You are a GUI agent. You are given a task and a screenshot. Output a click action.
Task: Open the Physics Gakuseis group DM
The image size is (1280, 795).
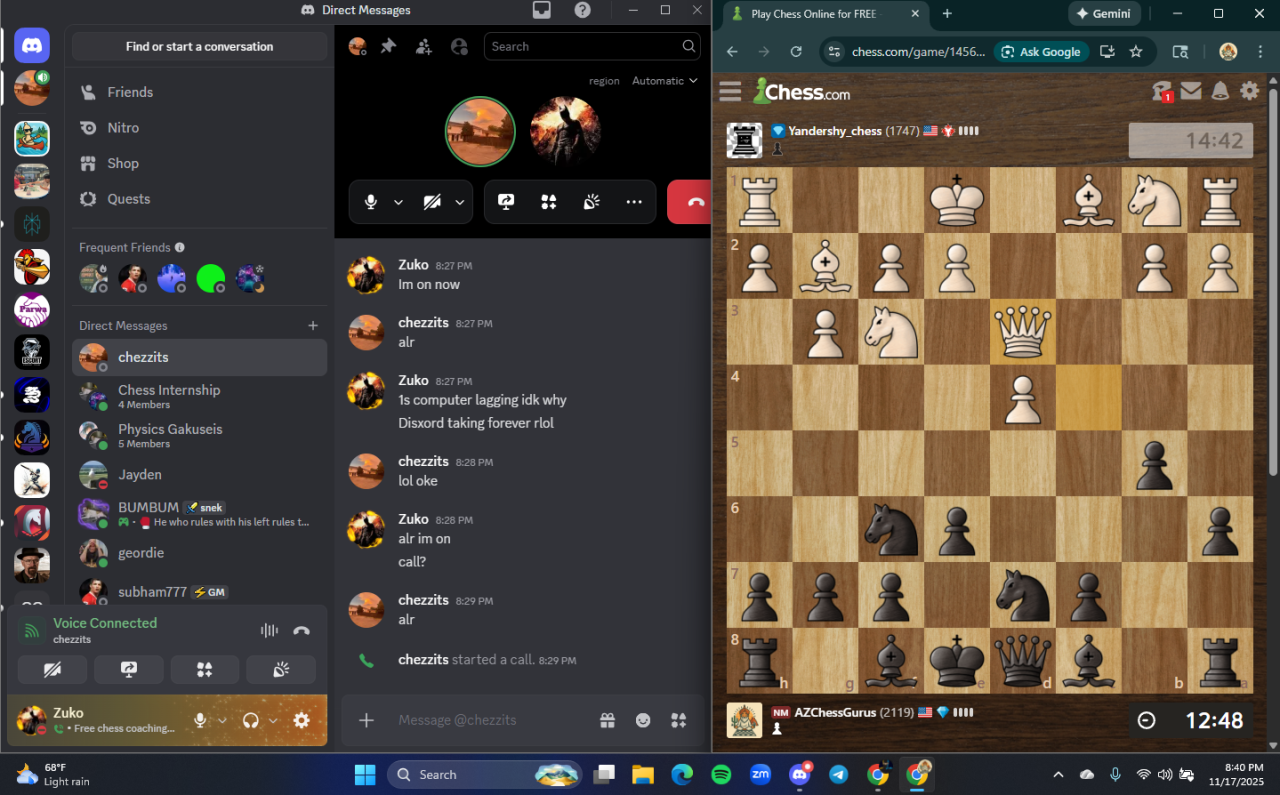(x=200, y=435)
